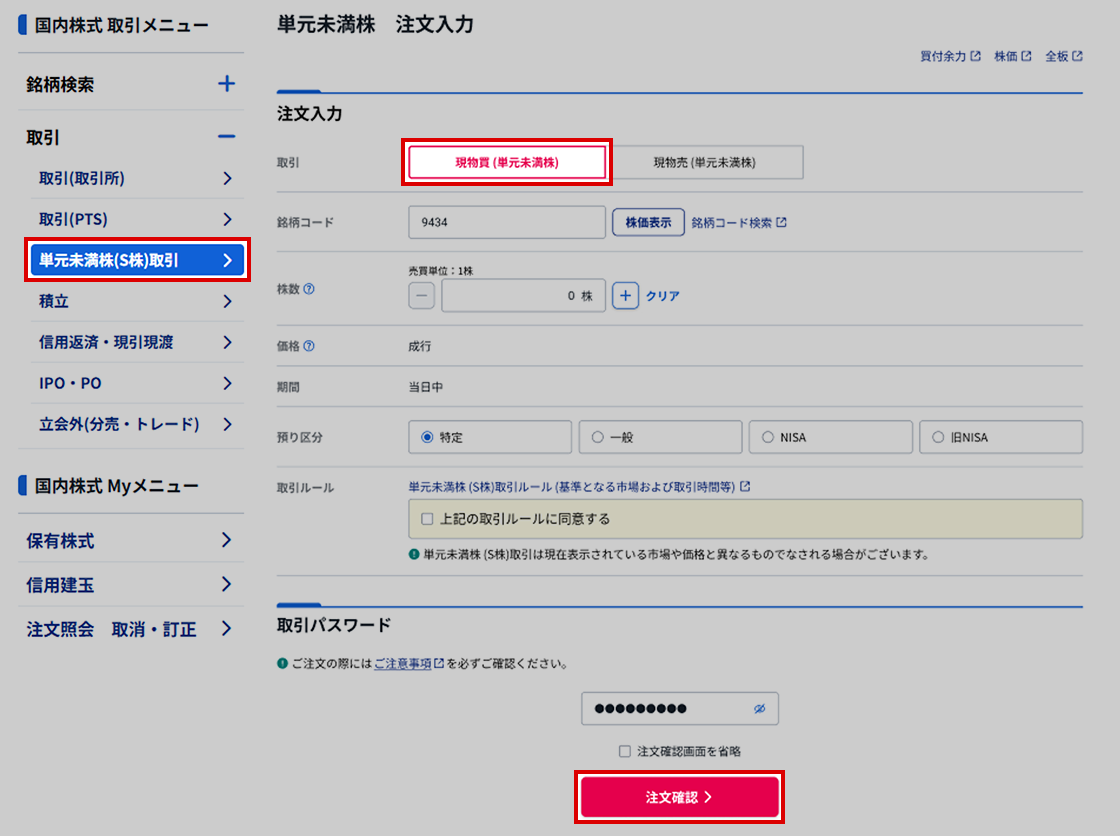The image size is (1120, 836).
Task: Select 現物売 (単元未満株) tab
Action: pyautogui.click(x=704, y=162)
